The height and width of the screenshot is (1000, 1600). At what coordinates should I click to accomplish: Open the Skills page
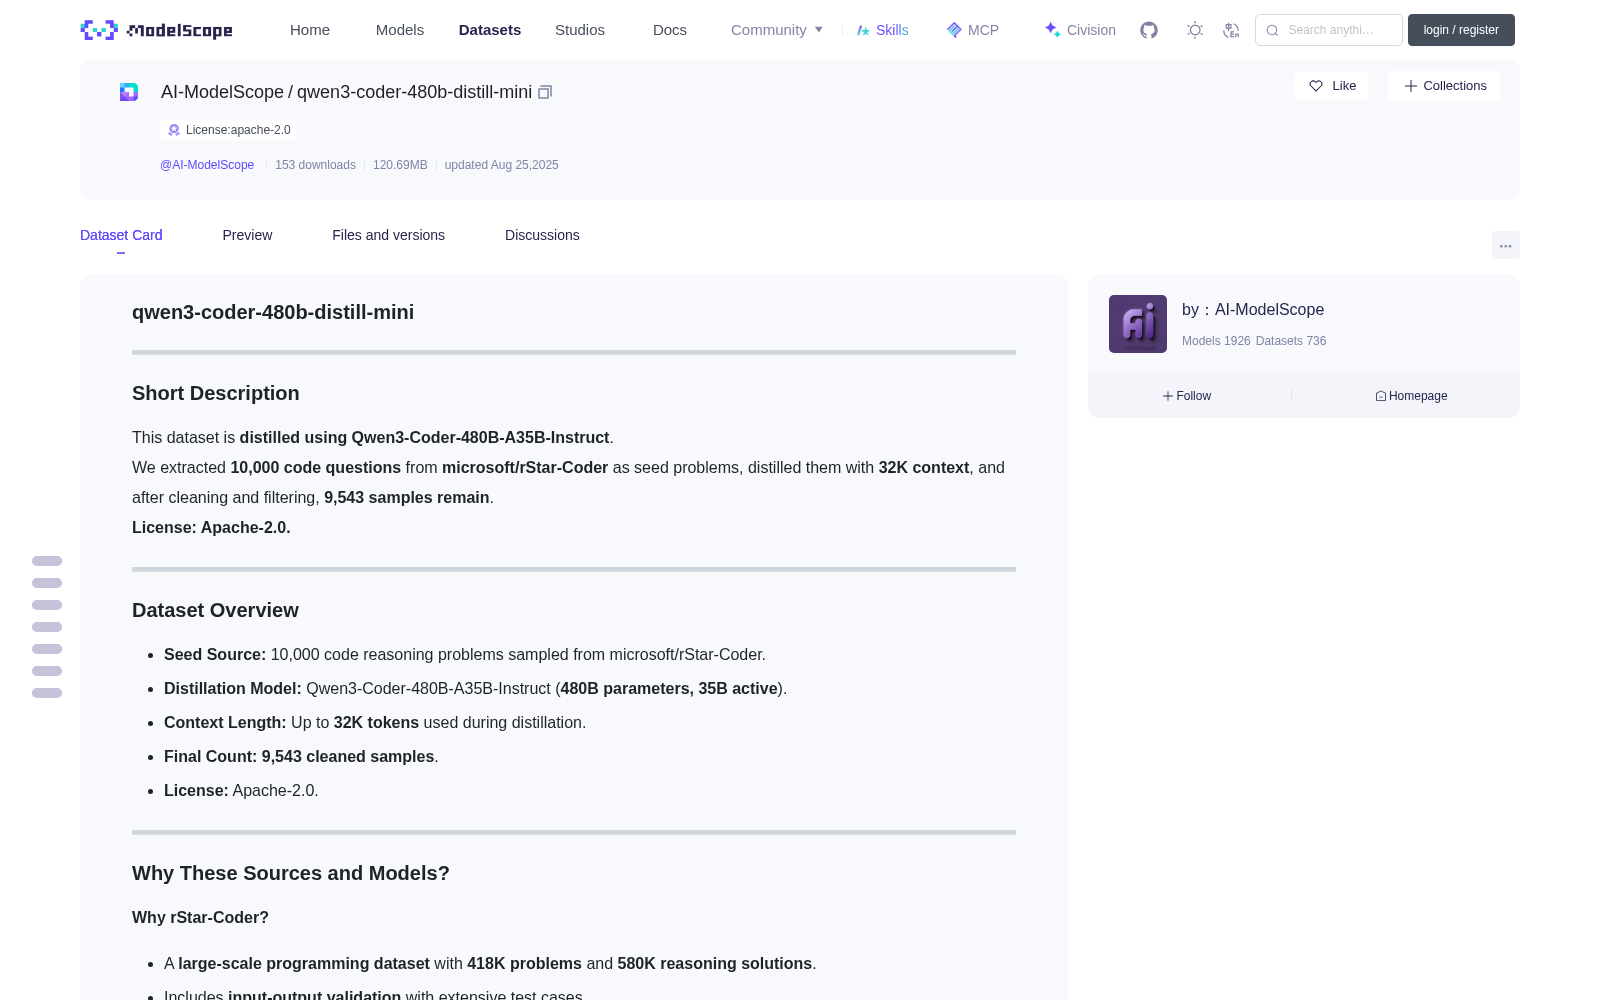883,30
